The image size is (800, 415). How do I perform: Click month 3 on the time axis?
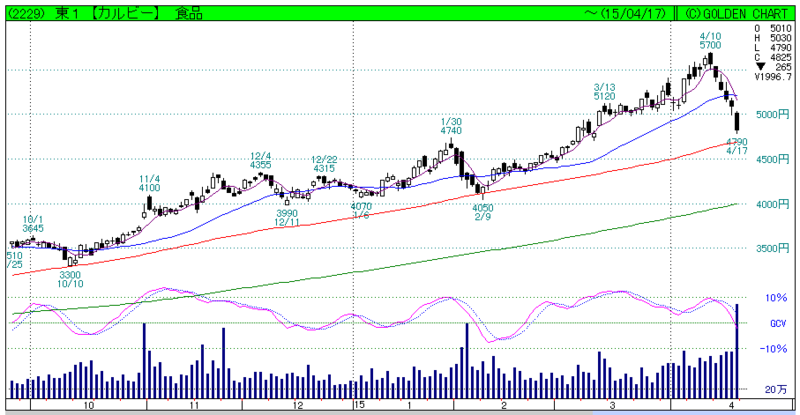[x=612, y=405]
